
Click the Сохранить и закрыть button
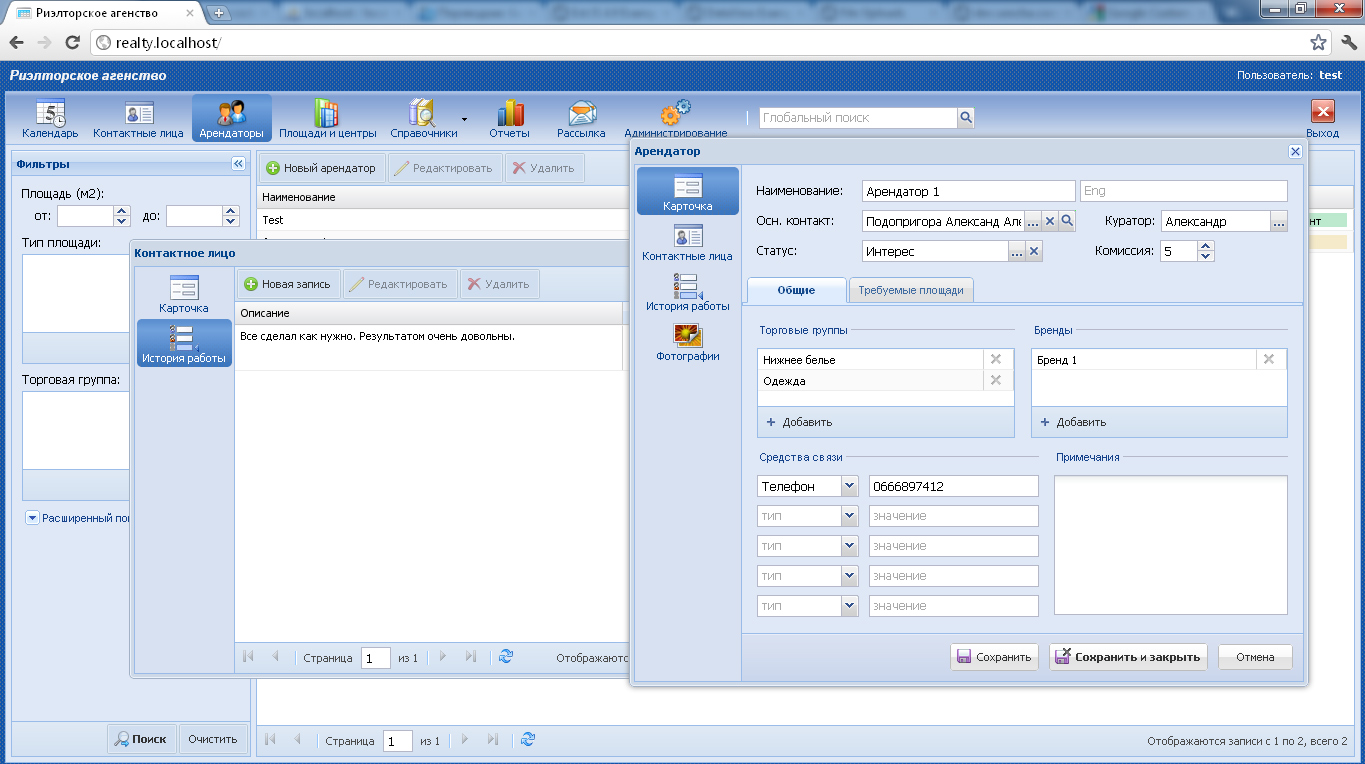tap(1128, 657)
